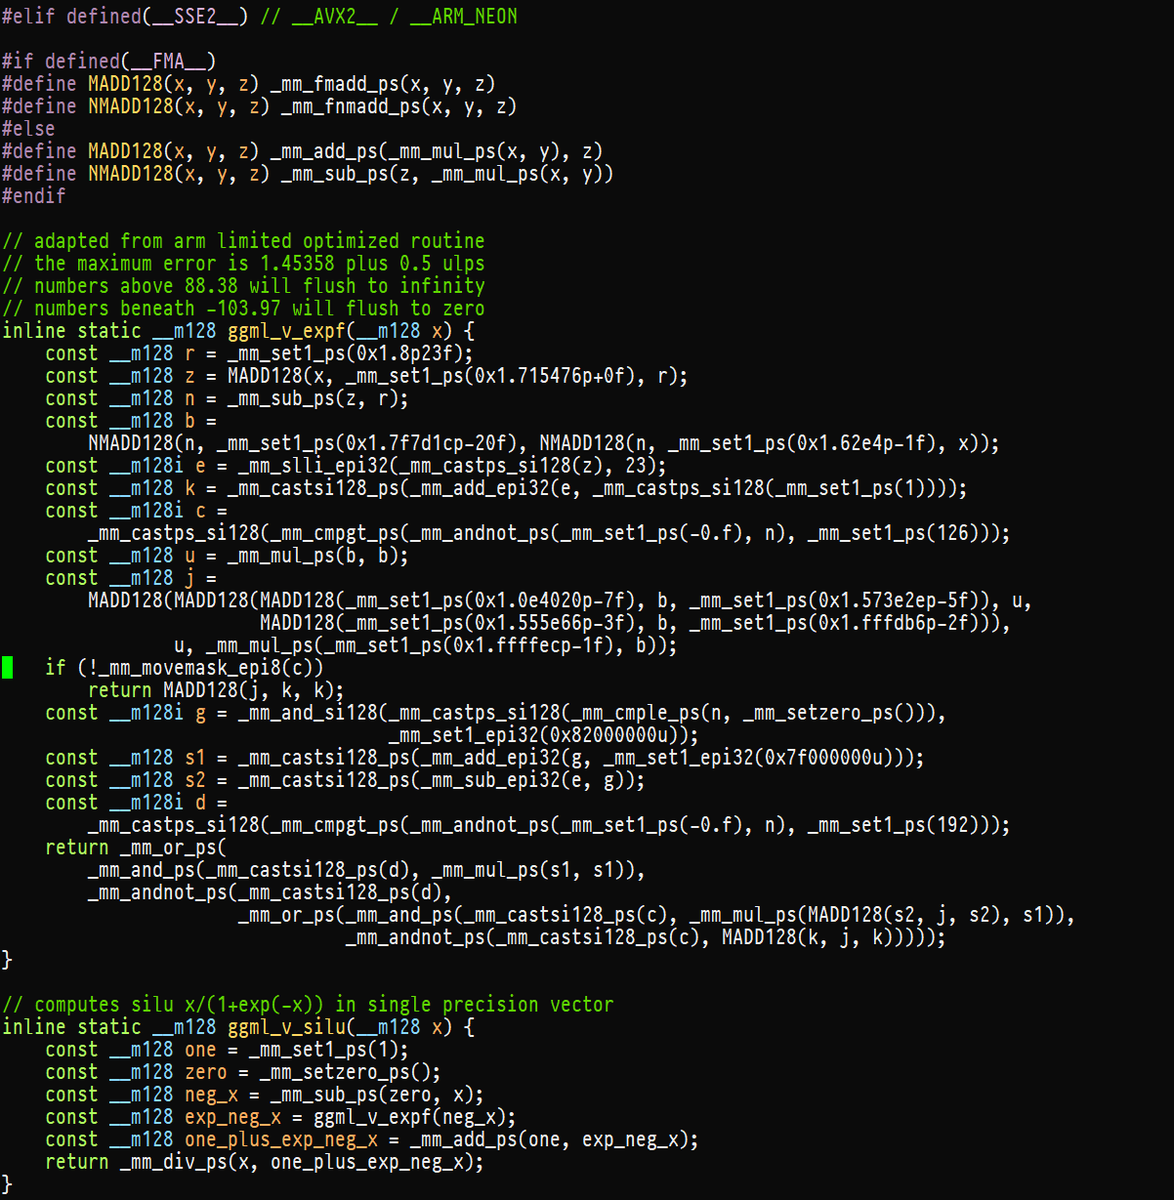Screen dimensions: 1174x1200
Task: Click the __ARM_NEON comment text
Action: tap(462, 15)
